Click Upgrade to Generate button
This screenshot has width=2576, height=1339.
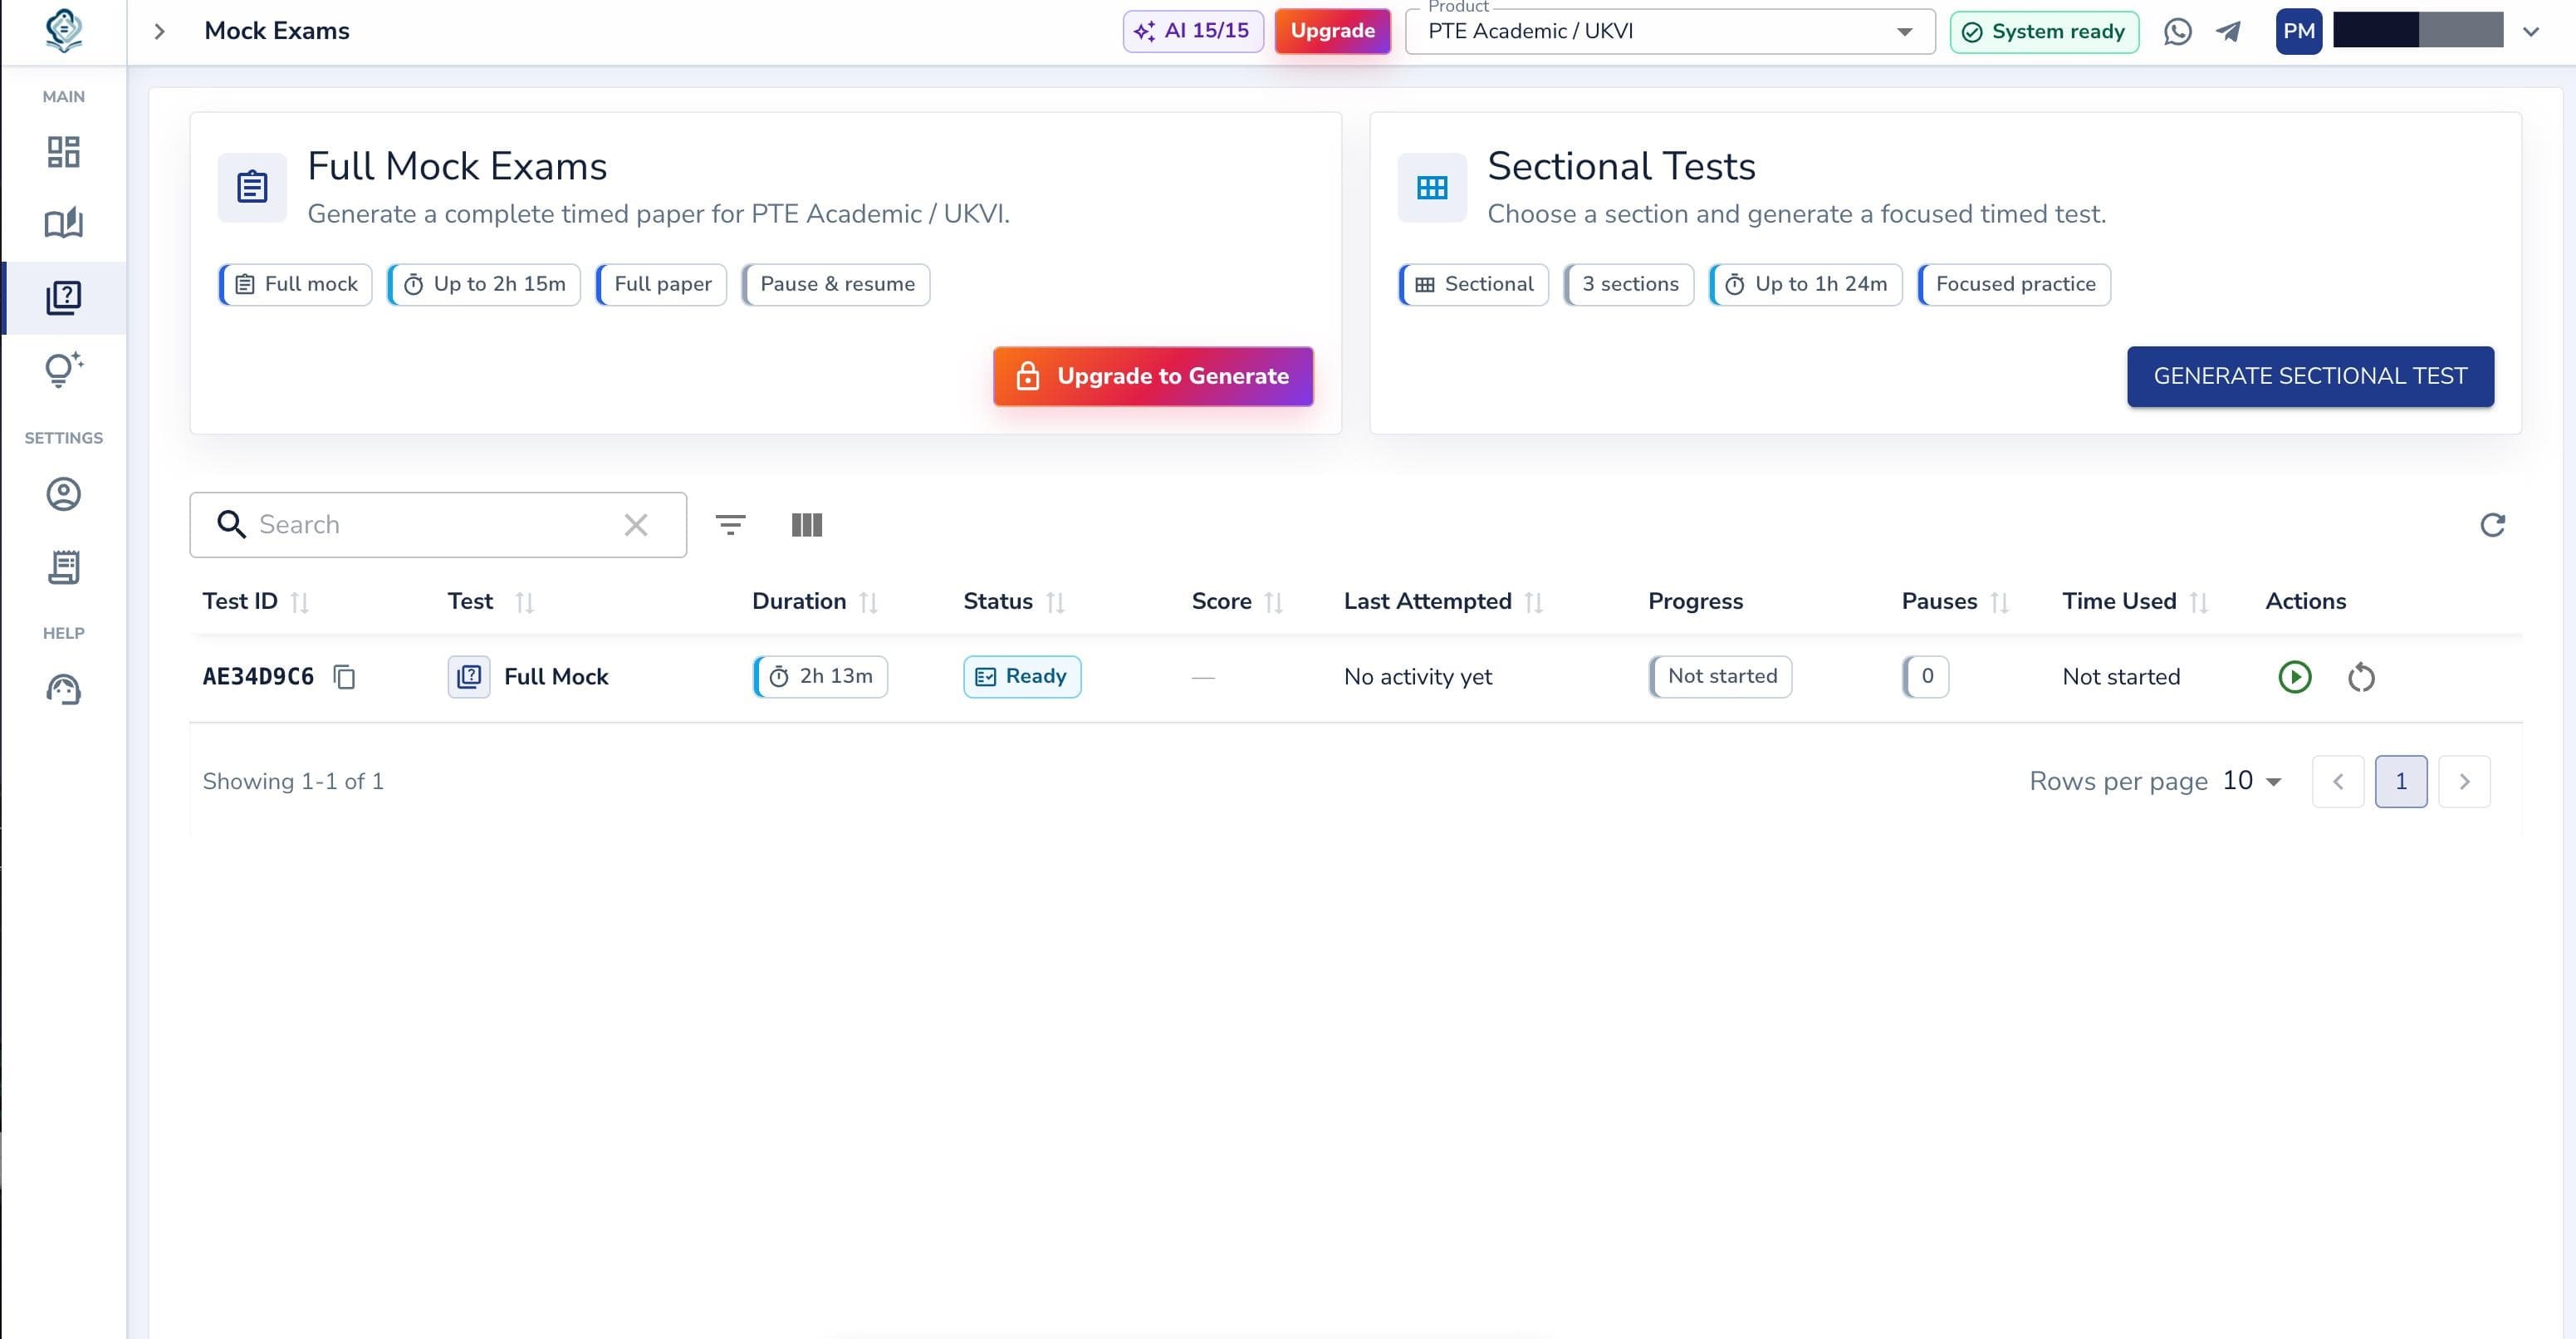1153,376
